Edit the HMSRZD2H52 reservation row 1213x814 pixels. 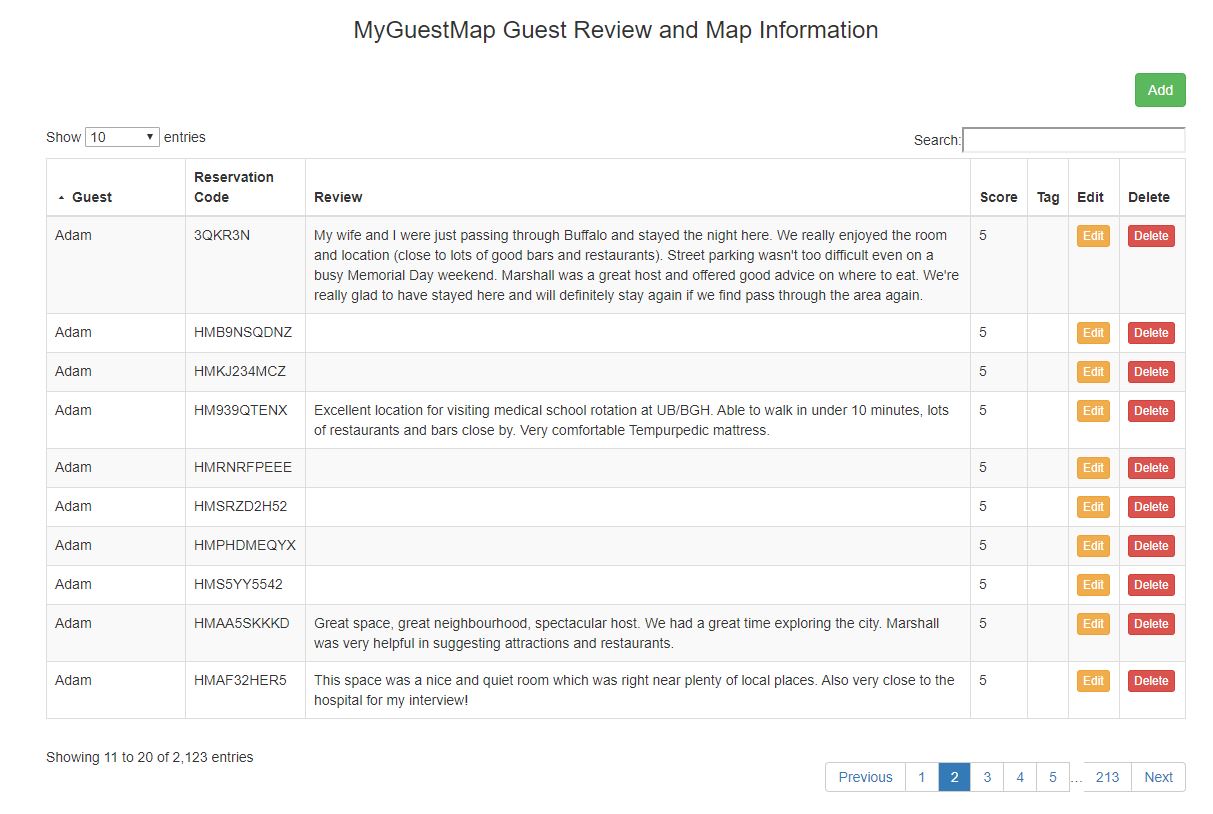click(1093, 507)
